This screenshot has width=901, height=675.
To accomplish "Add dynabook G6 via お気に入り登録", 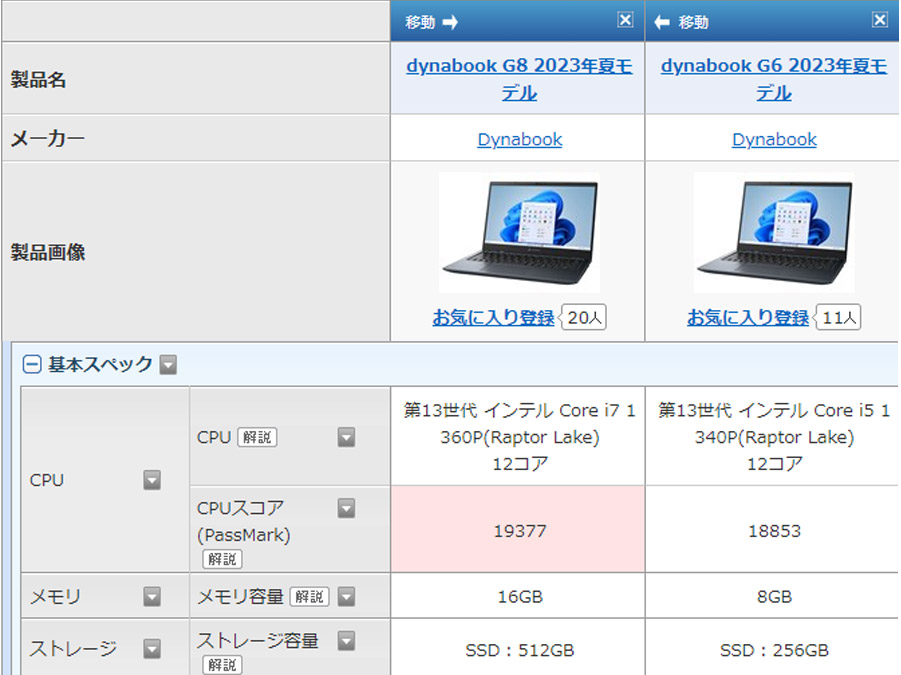I will [x=748, y=317].
